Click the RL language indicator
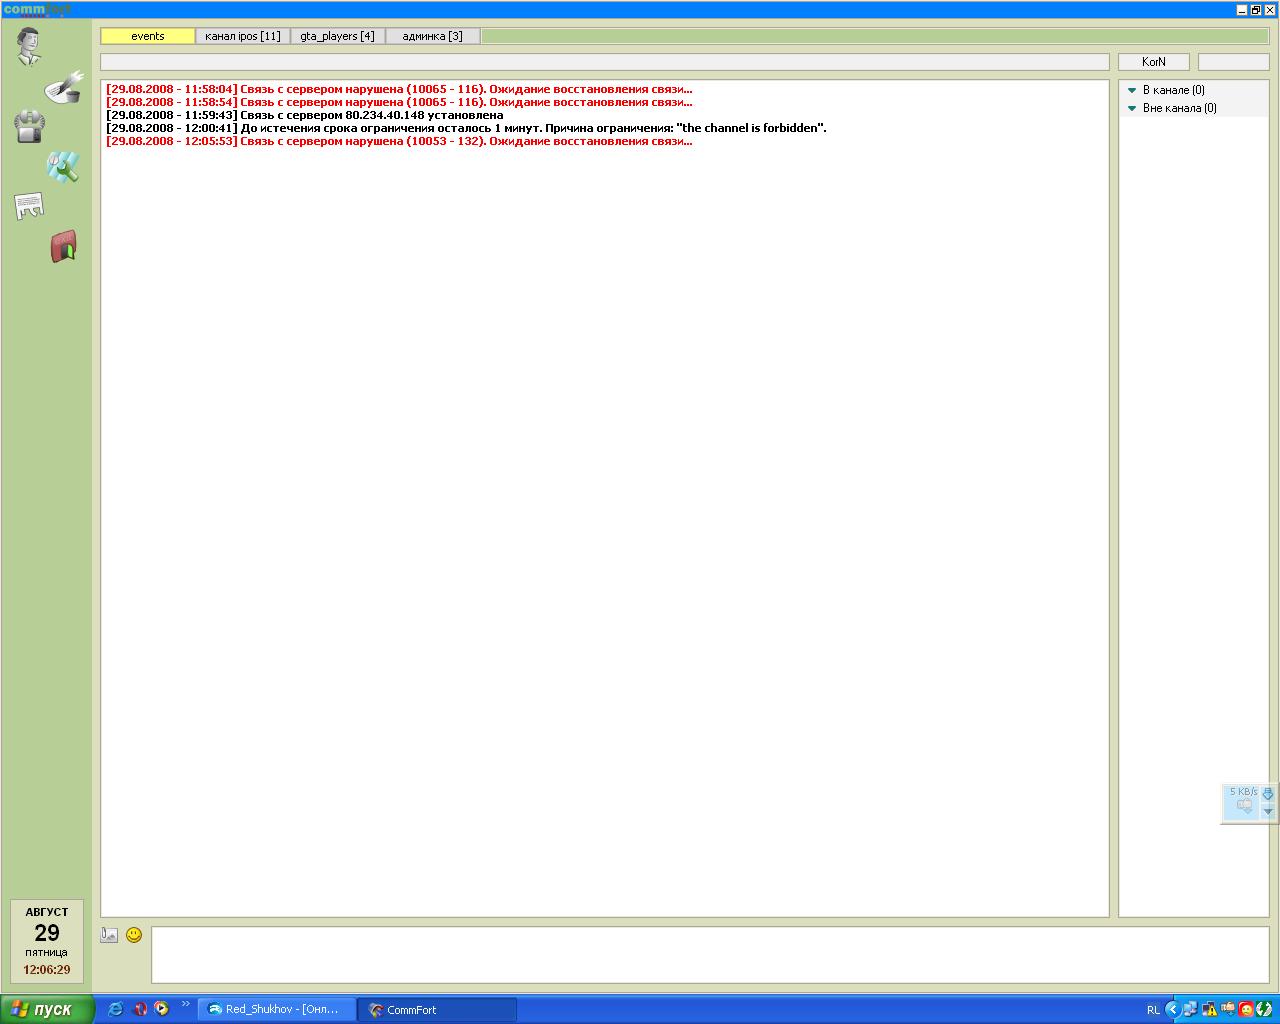Viewport: 1280px width, 1024px height. [x=1153, y=1010]
